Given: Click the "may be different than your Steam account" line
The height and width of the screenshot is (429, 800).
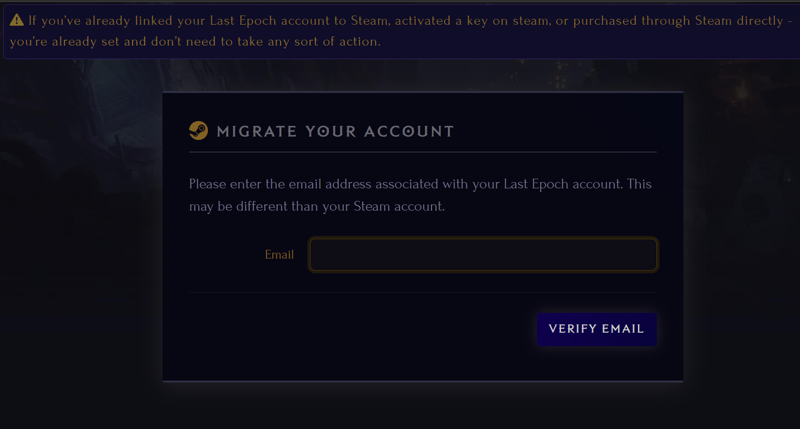Looking at the screenshot, I should pos(317,207).
